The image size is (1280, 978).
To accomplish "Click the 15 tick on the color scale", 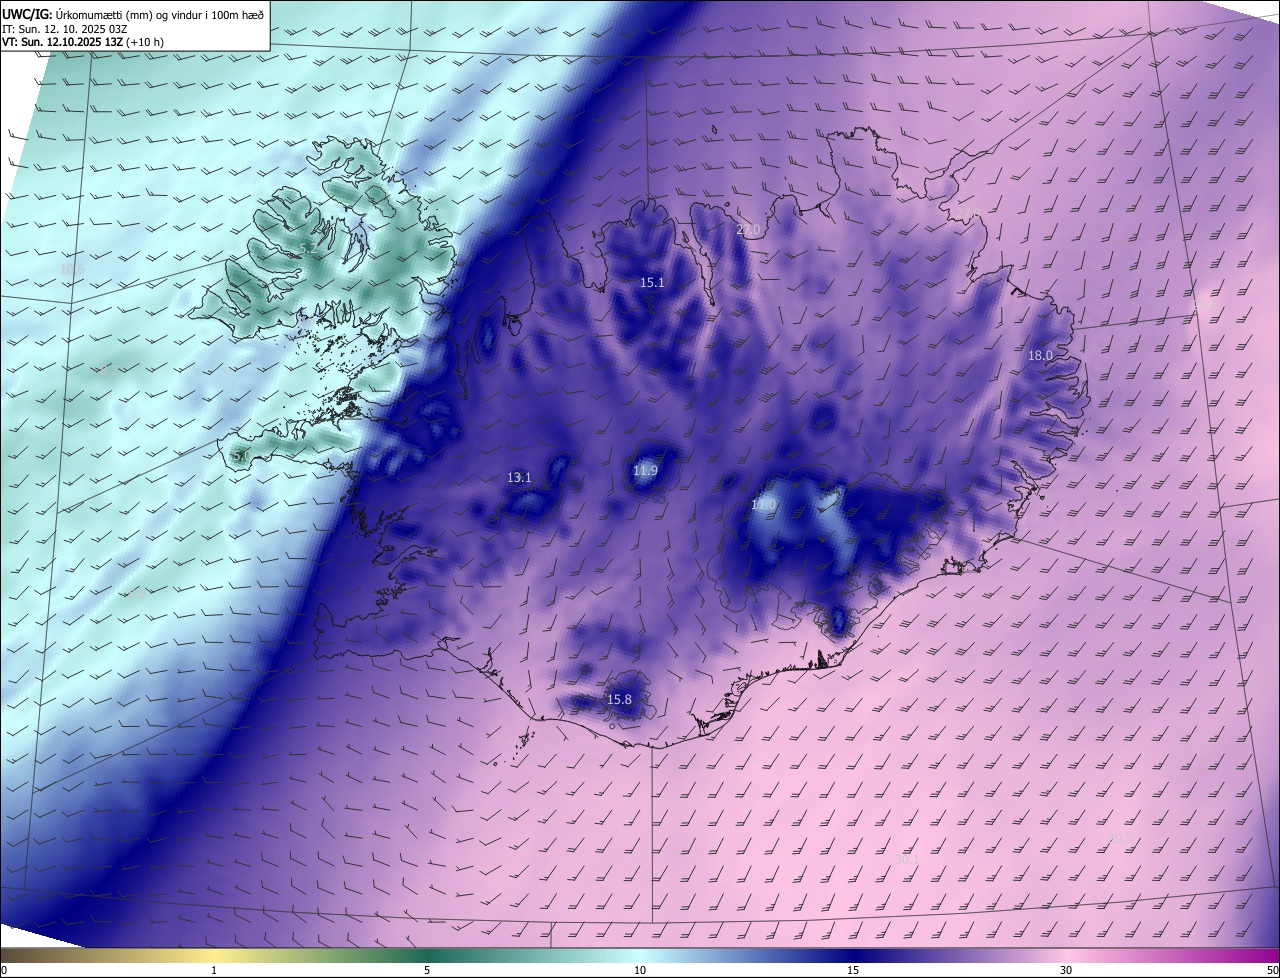I will tap(853, 970).
